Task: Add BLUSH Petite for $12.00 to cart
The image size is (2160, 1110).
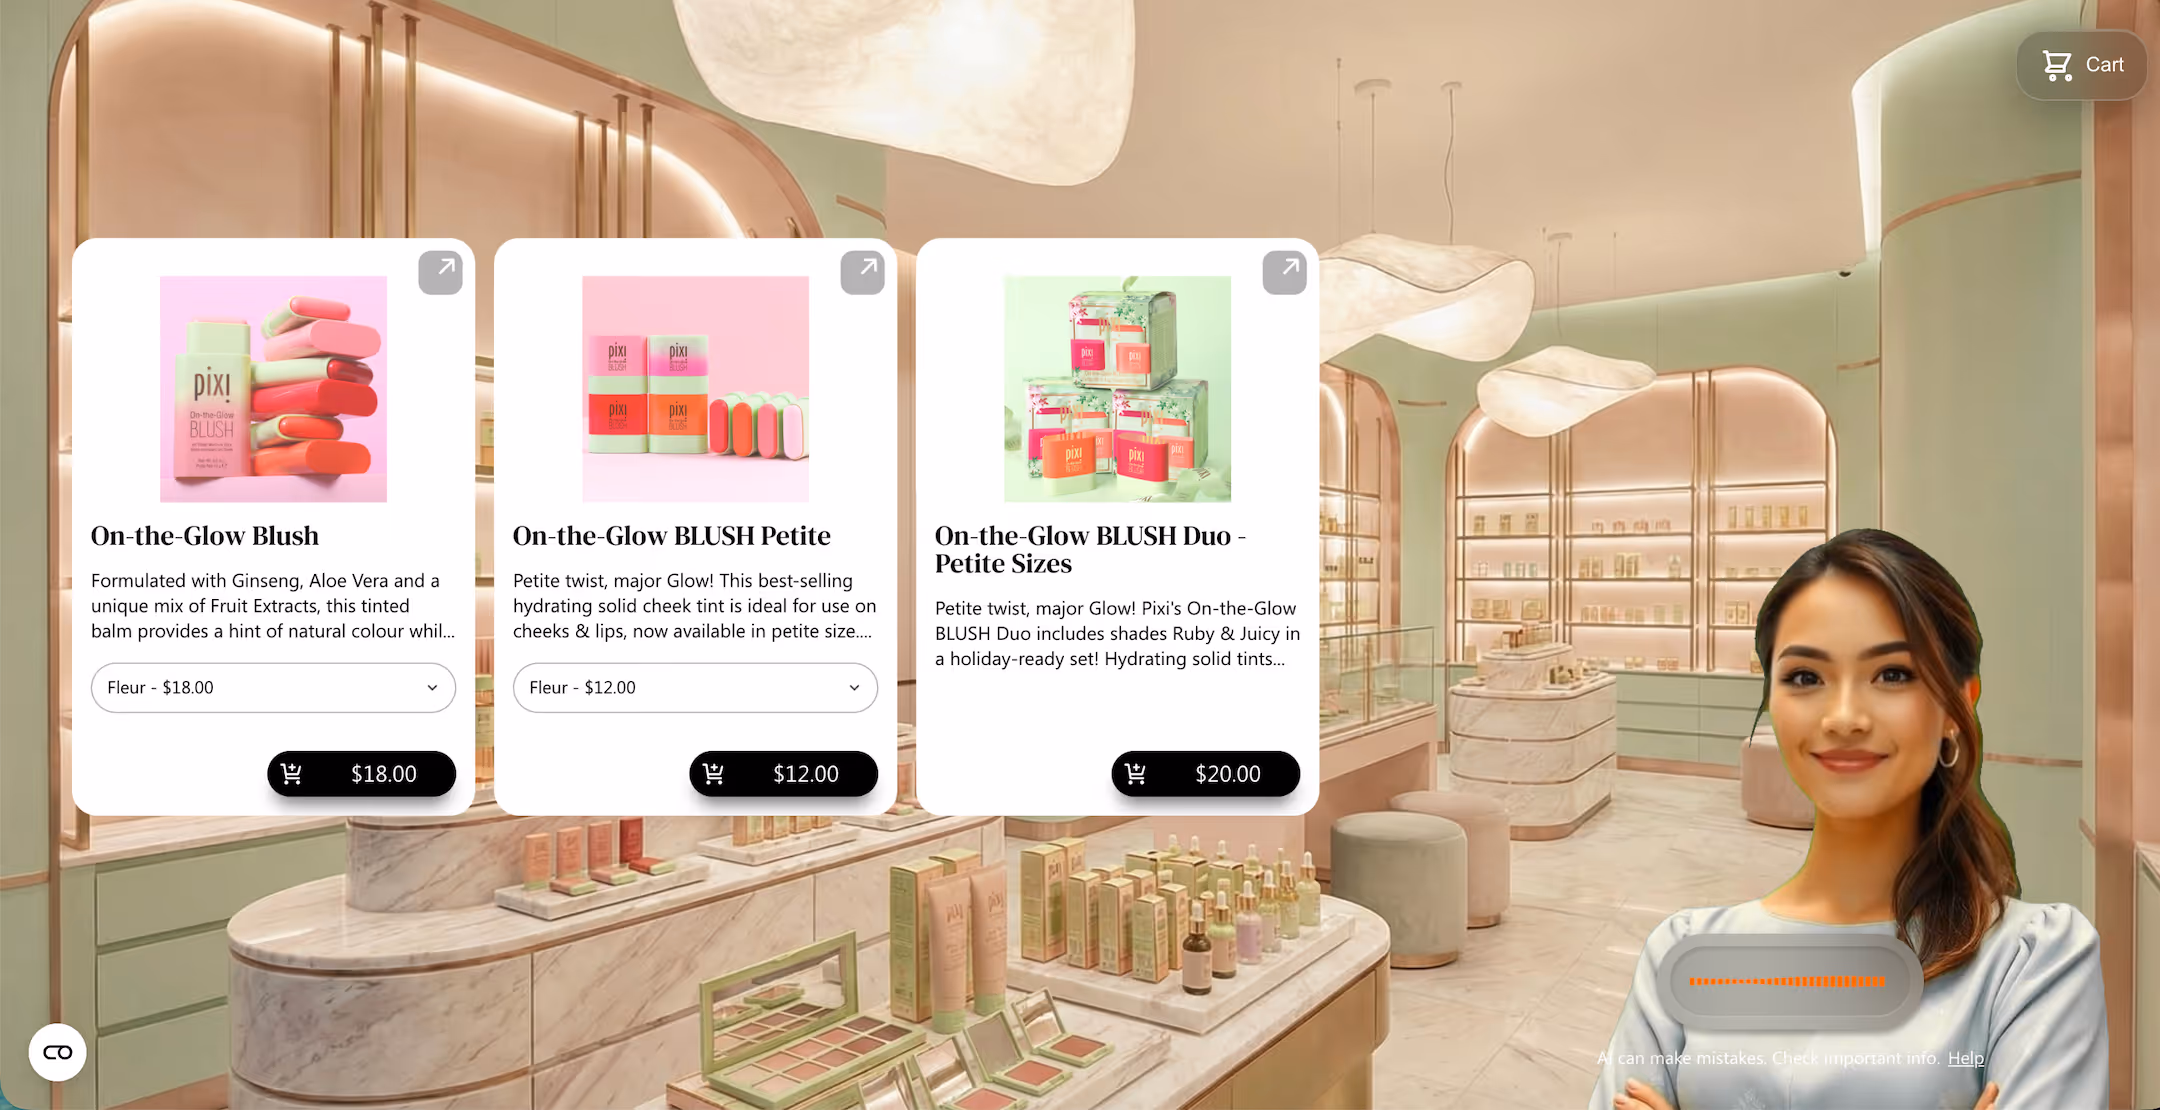Action: 783,774
